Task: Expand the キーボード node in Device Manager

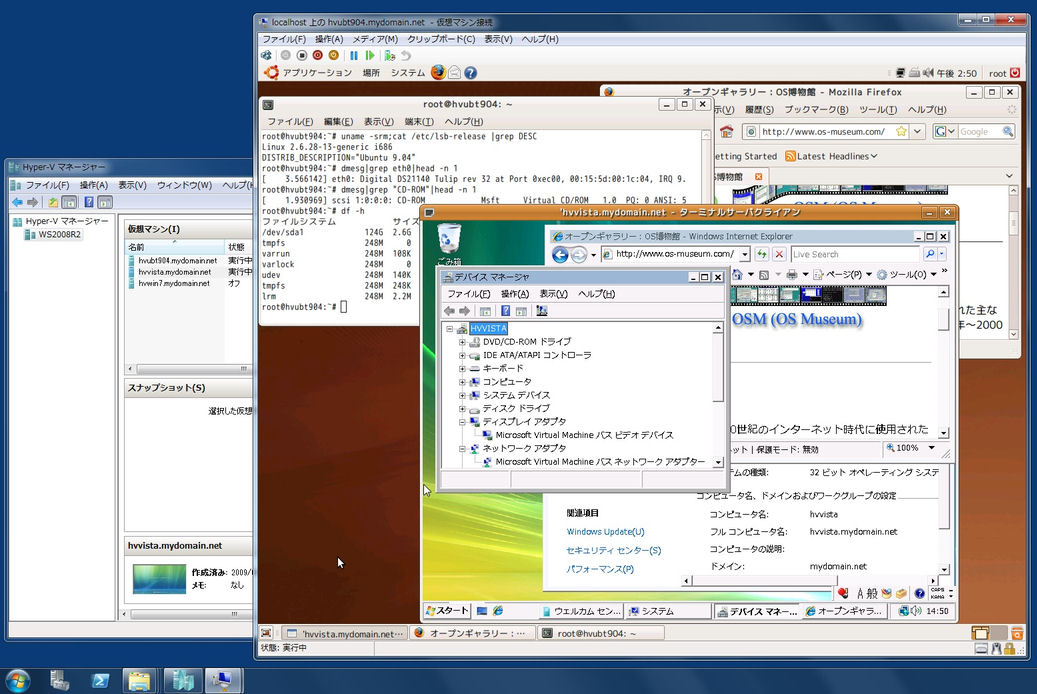Action: (x=462, y=369)
